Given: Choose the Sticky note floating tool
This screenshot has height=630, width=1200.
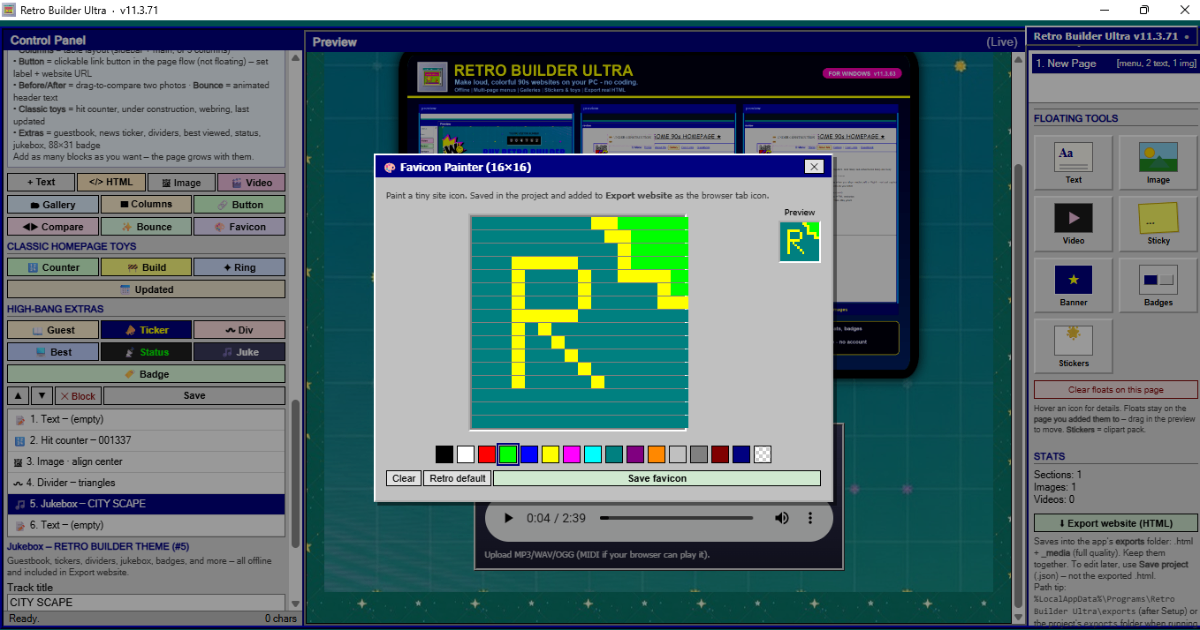Looking at the screenshot, I should tap(1158, 222).
